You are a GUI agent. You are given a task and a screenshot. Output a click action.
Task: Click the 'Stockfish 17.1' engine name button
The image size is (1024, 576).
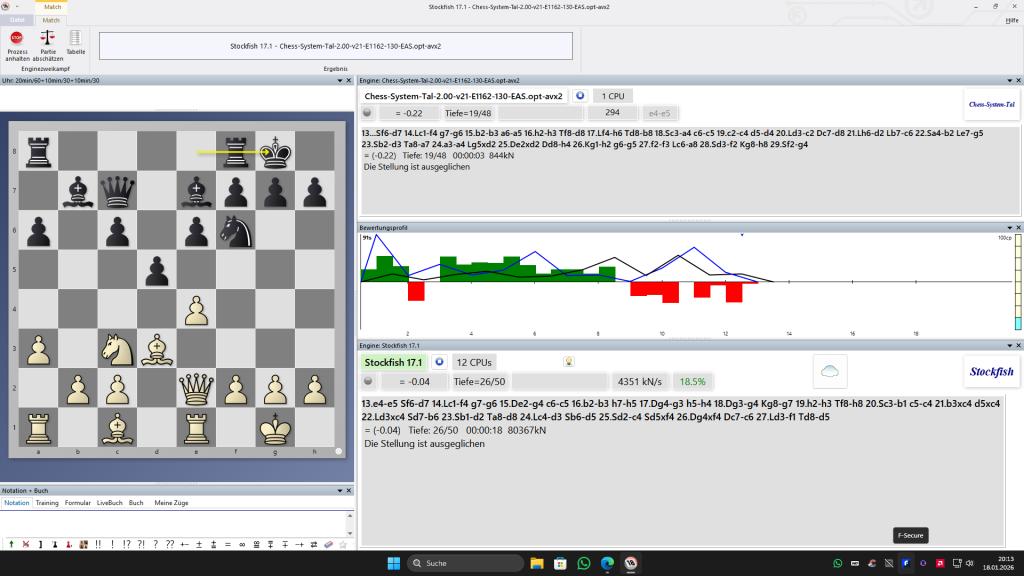(393, 362)
